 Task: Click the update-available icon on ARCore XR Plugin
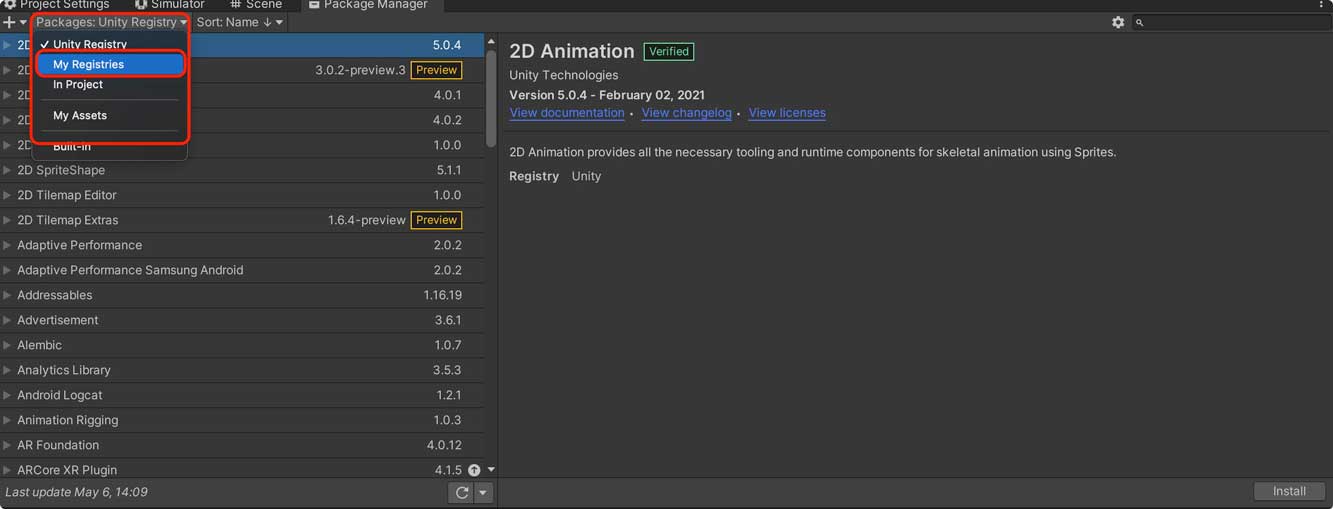click(x=474, y=470)
